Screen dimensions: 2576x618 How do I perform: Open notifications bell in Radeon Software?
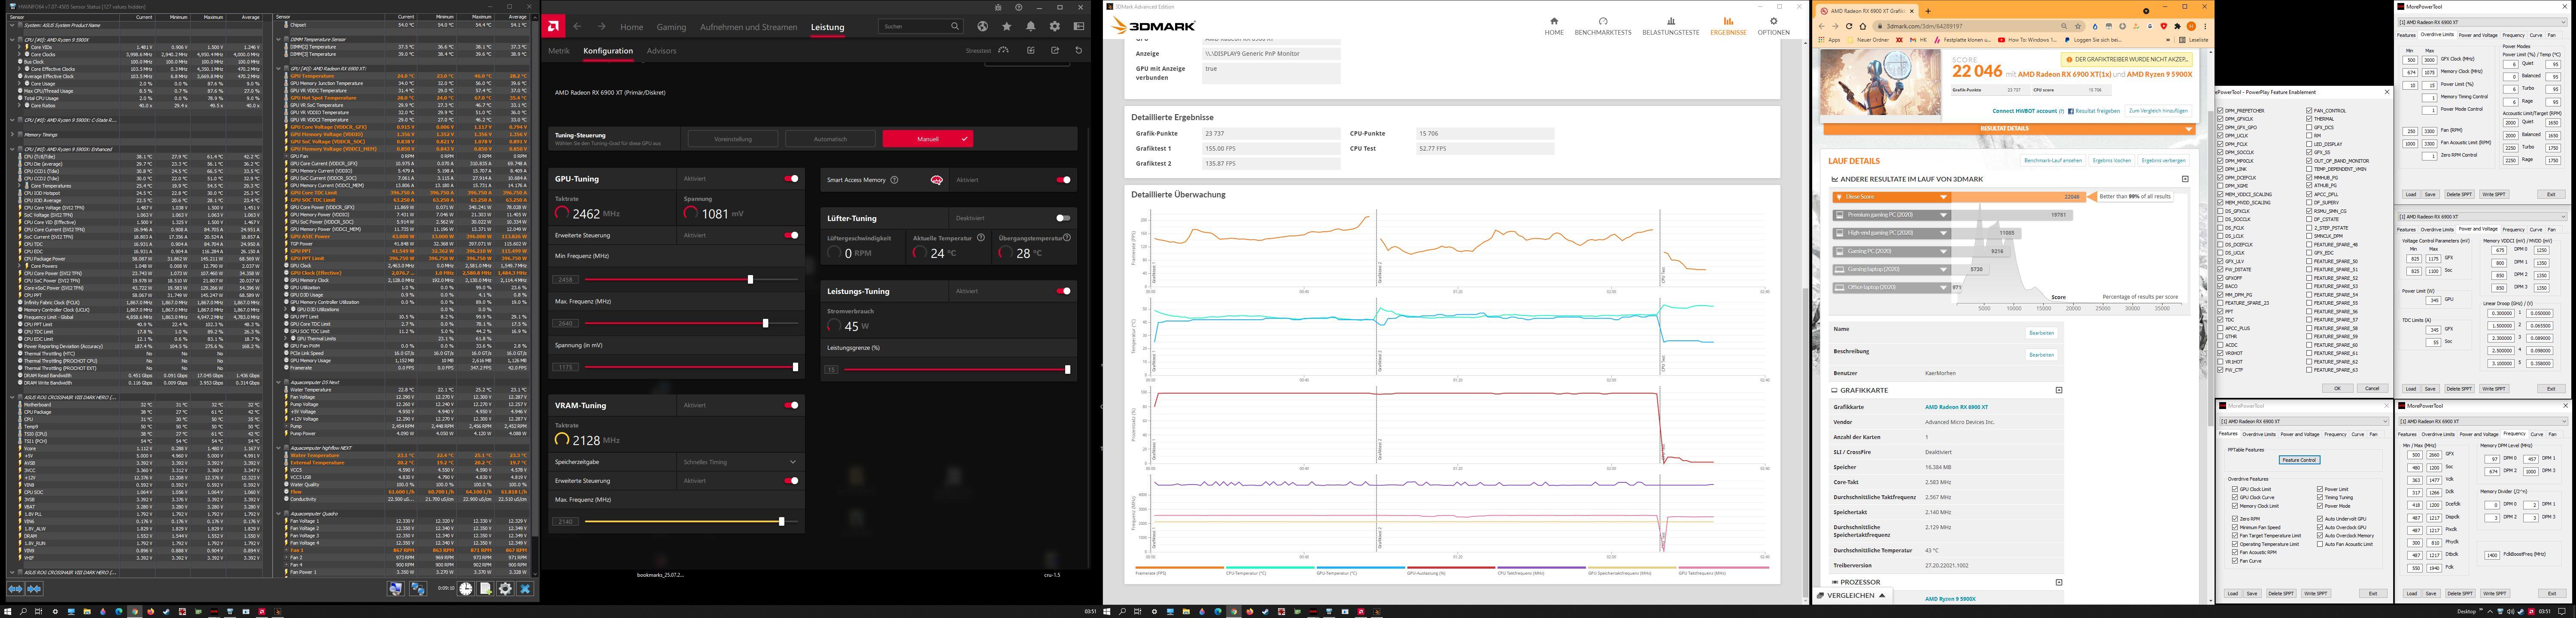pos(1031,26)
